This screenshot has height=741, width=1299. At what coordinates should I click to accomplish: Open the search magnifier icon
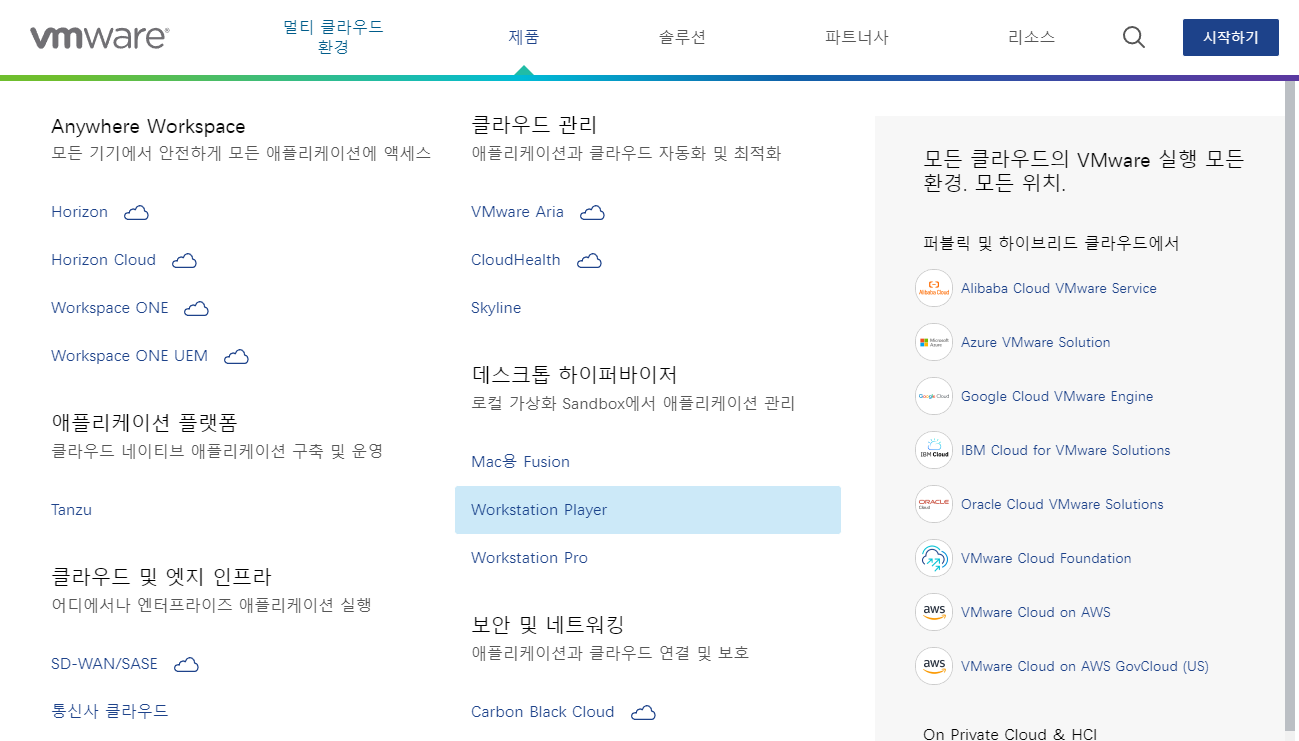[x=1133, y=37]
